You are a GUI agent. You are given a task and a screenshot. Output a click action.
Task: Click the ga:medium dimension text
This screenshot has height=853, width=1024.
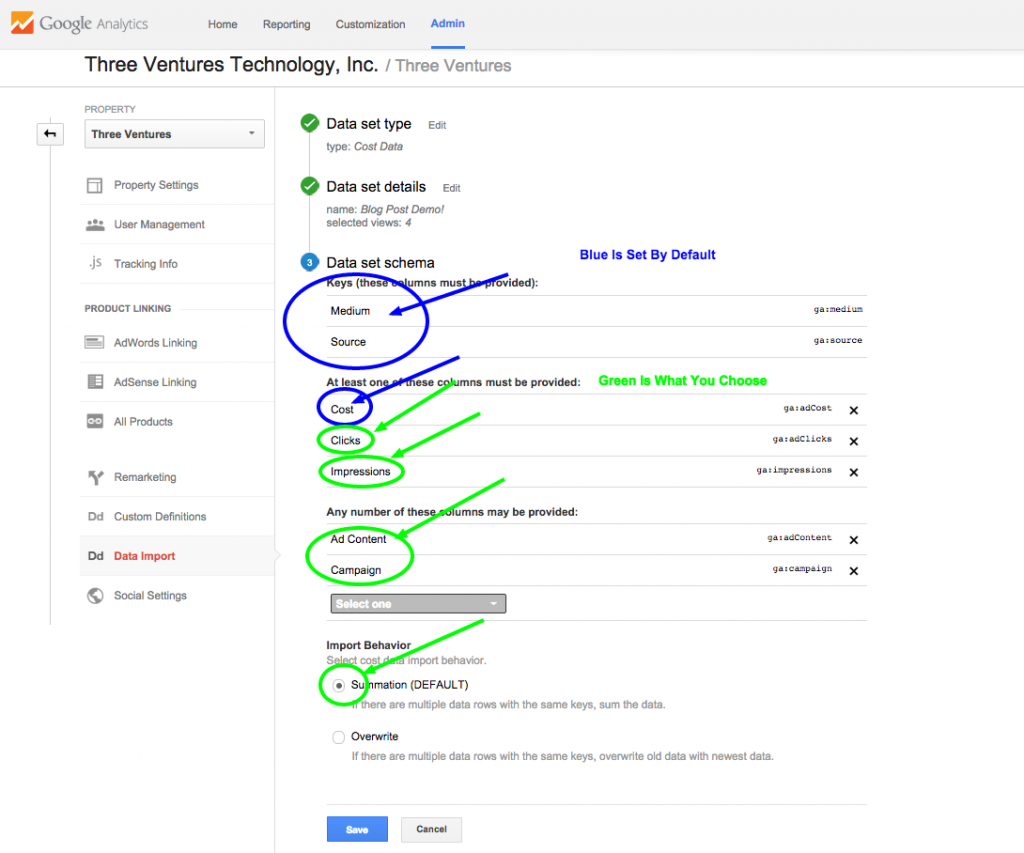[838, 310]
